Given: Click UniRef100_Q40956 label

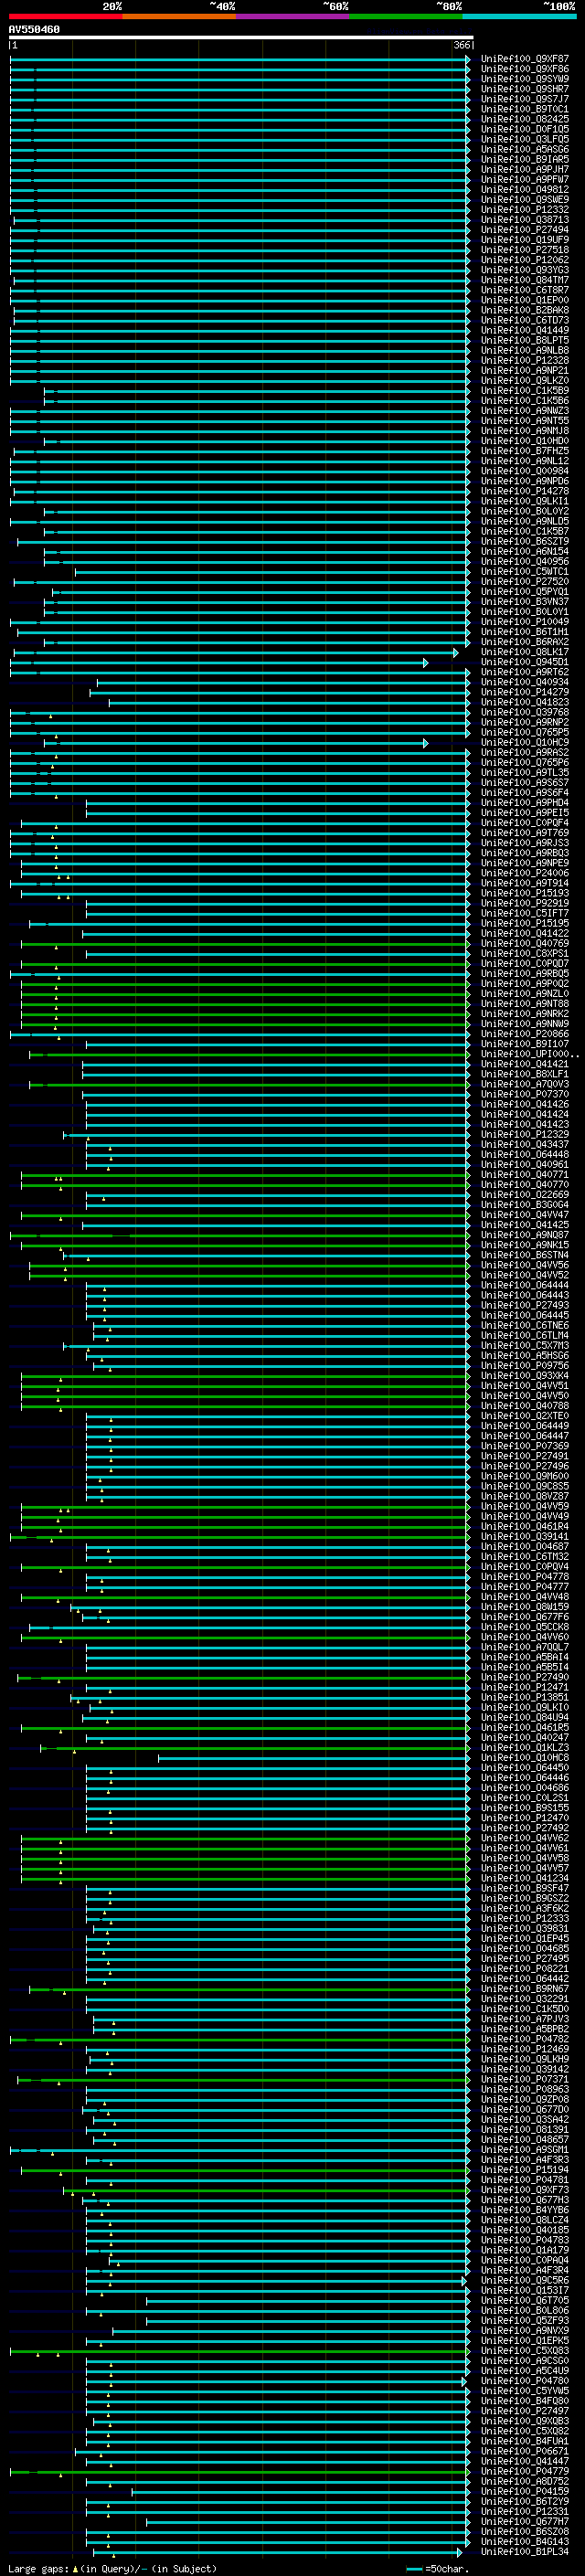Looking at the screenshot, I should coord(525,561).
